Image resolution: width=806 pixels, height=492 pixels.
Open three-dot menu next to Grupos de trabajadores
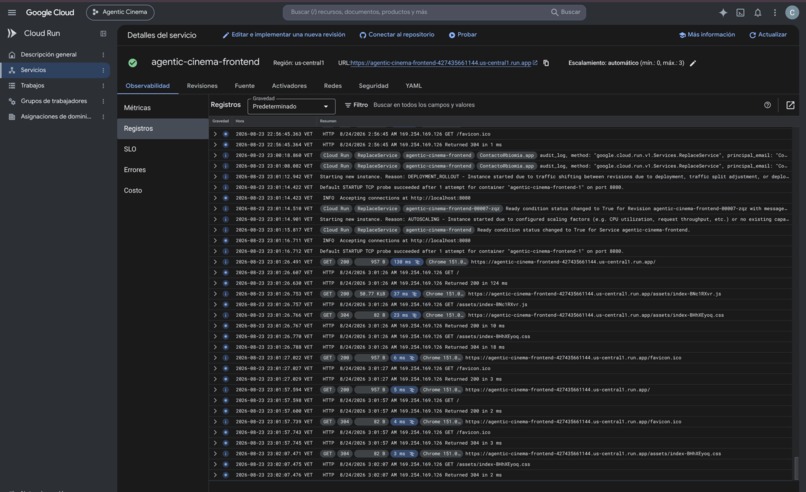pos(103,101)
